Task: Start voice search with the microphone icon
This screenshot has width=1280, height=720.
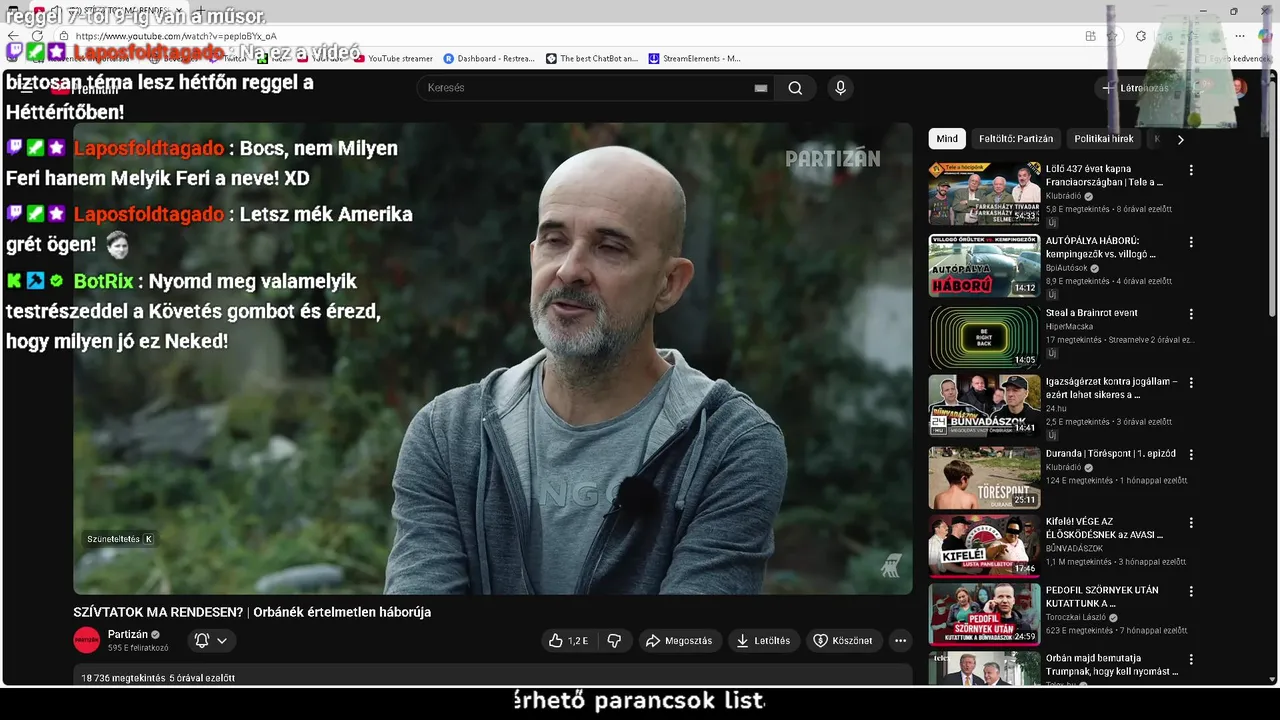Action: (840, 88)
